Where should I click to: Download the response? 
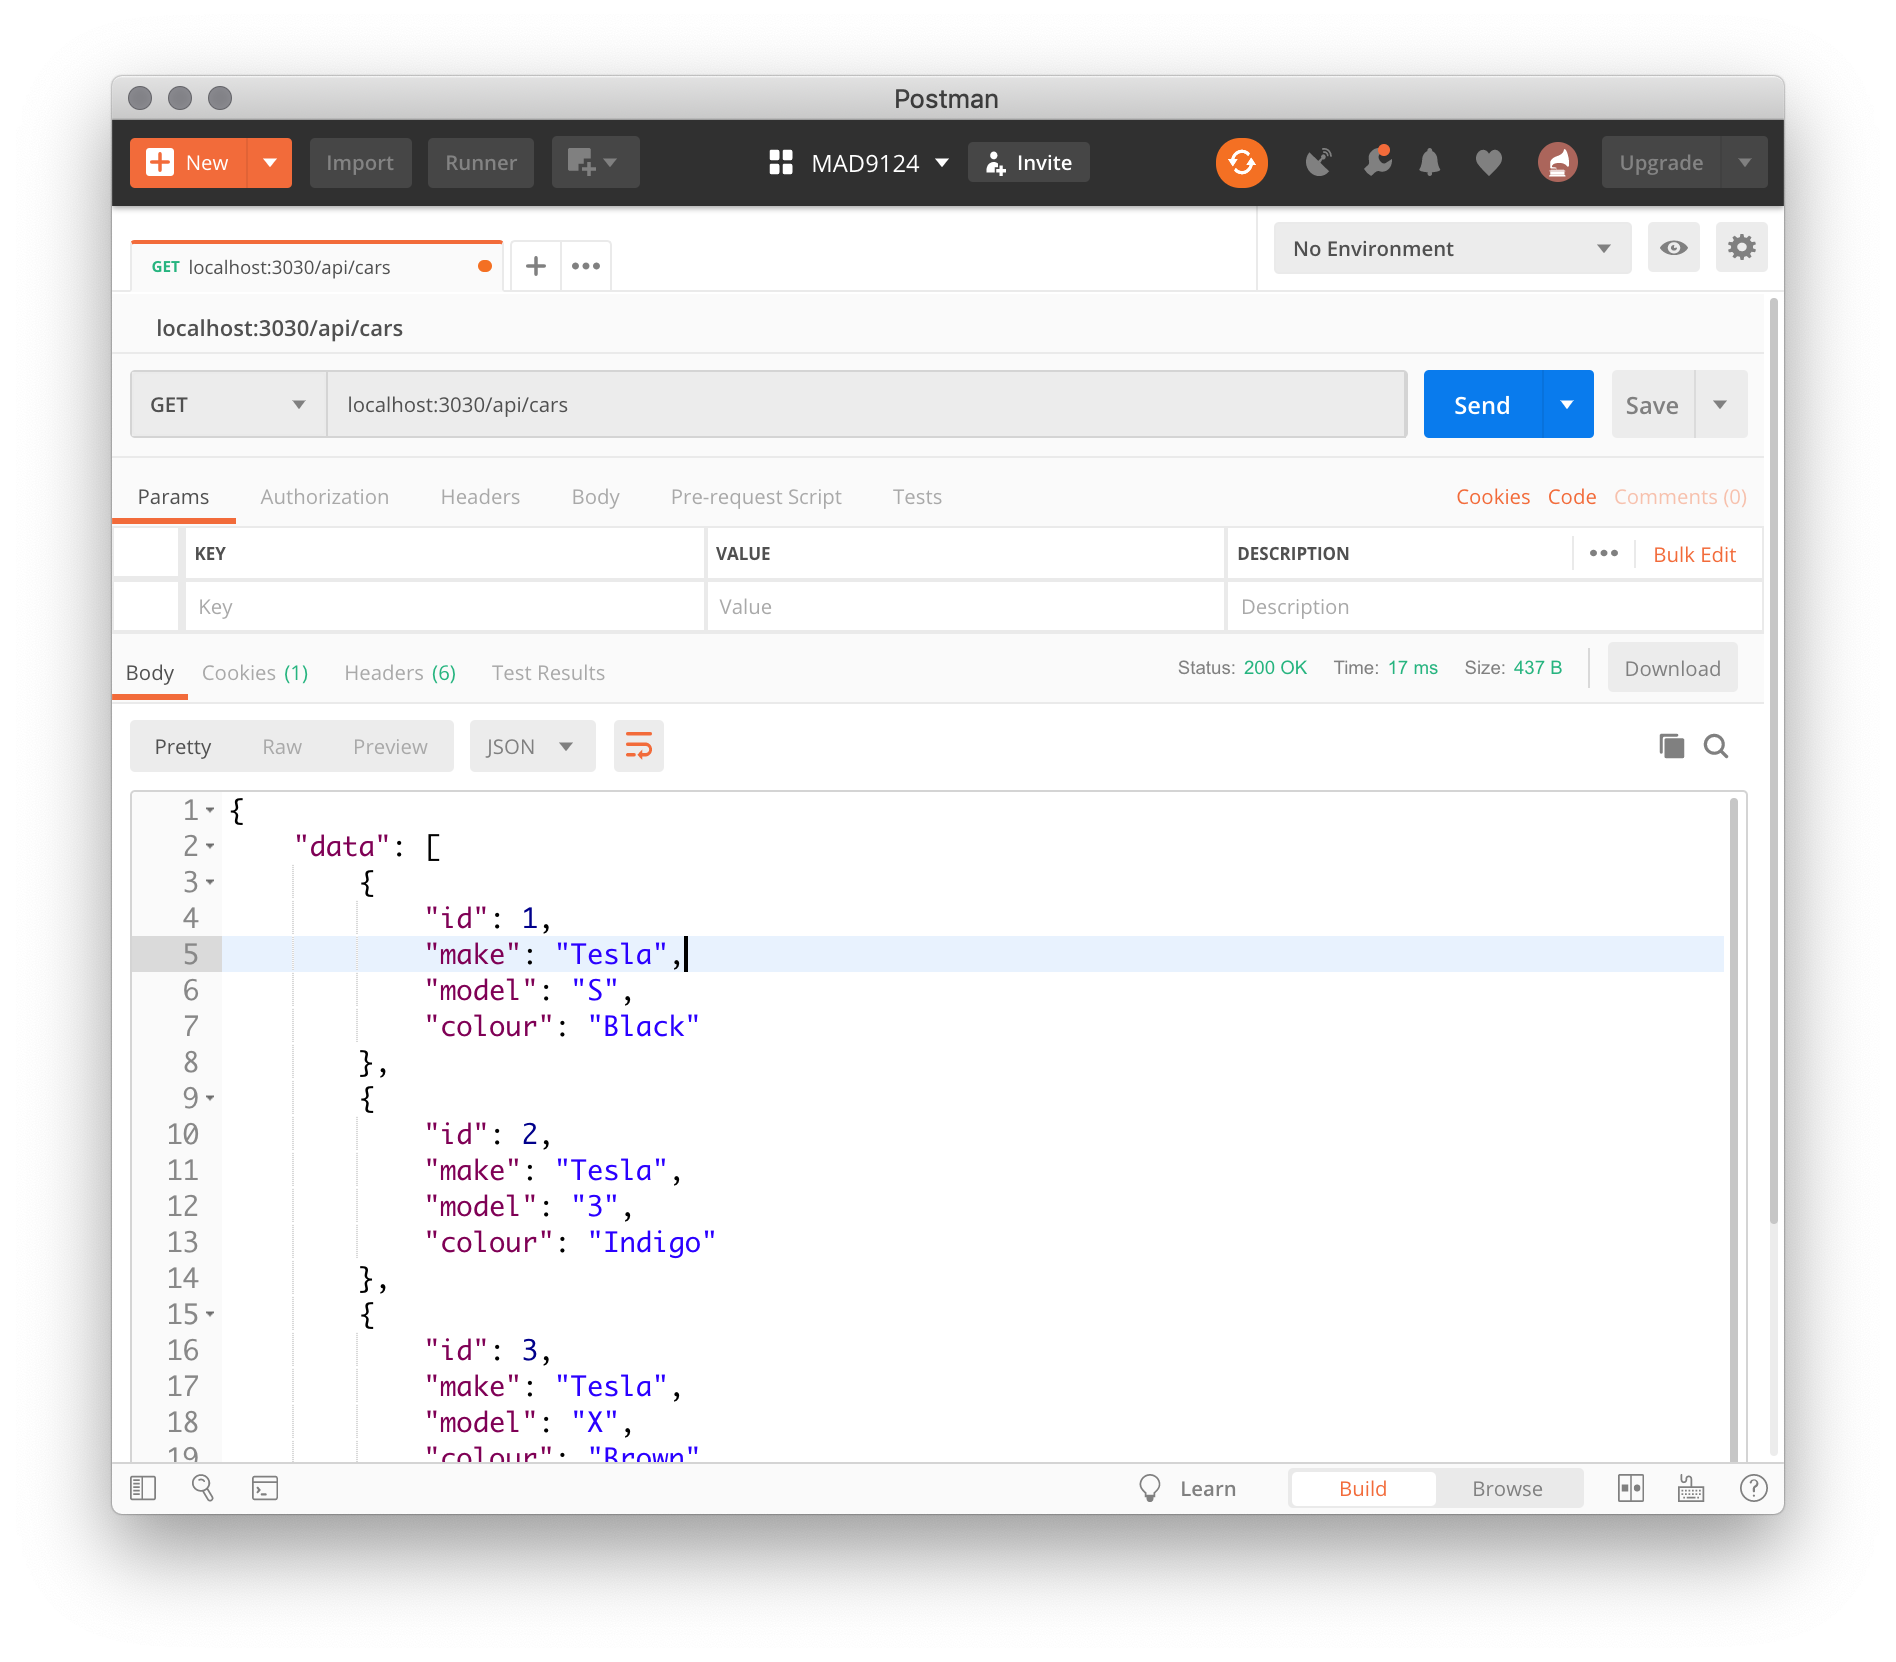[1672, 668]
